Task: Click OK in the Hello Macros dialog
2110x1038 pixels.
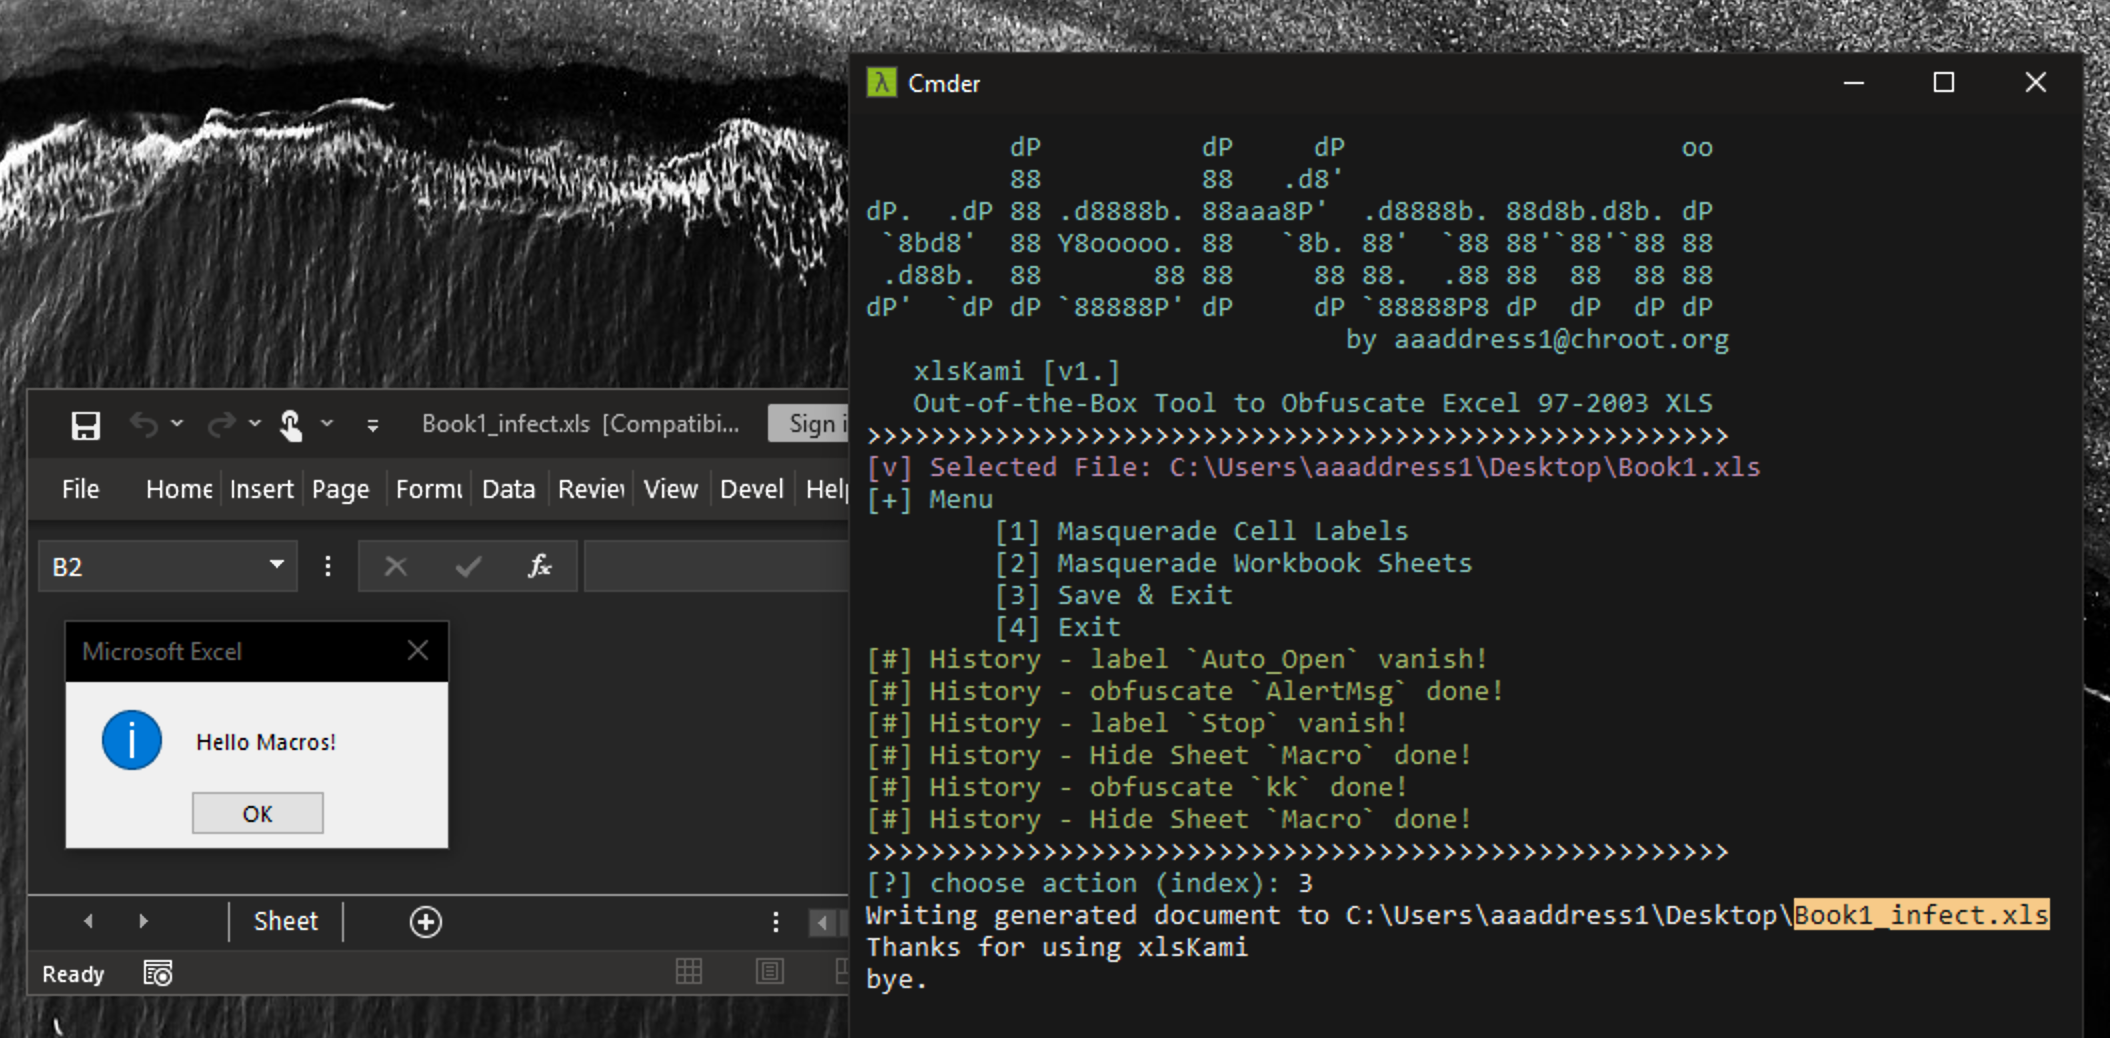Action: tap(258, 813)
